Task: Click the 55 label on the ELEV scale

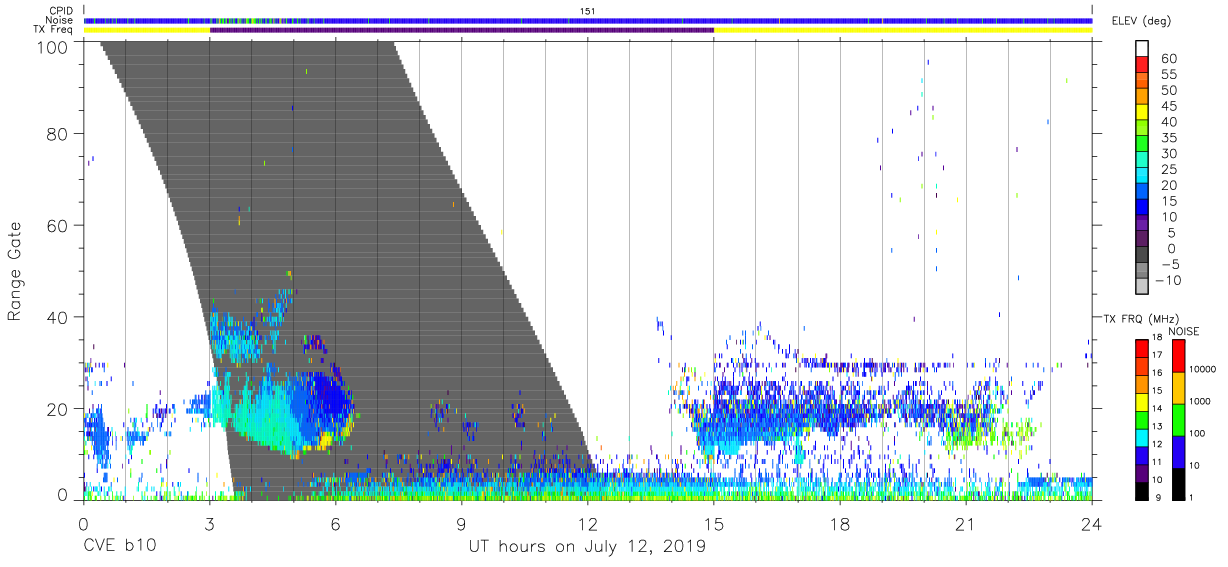Action: pyautogui.click(x=1168, y=75)
